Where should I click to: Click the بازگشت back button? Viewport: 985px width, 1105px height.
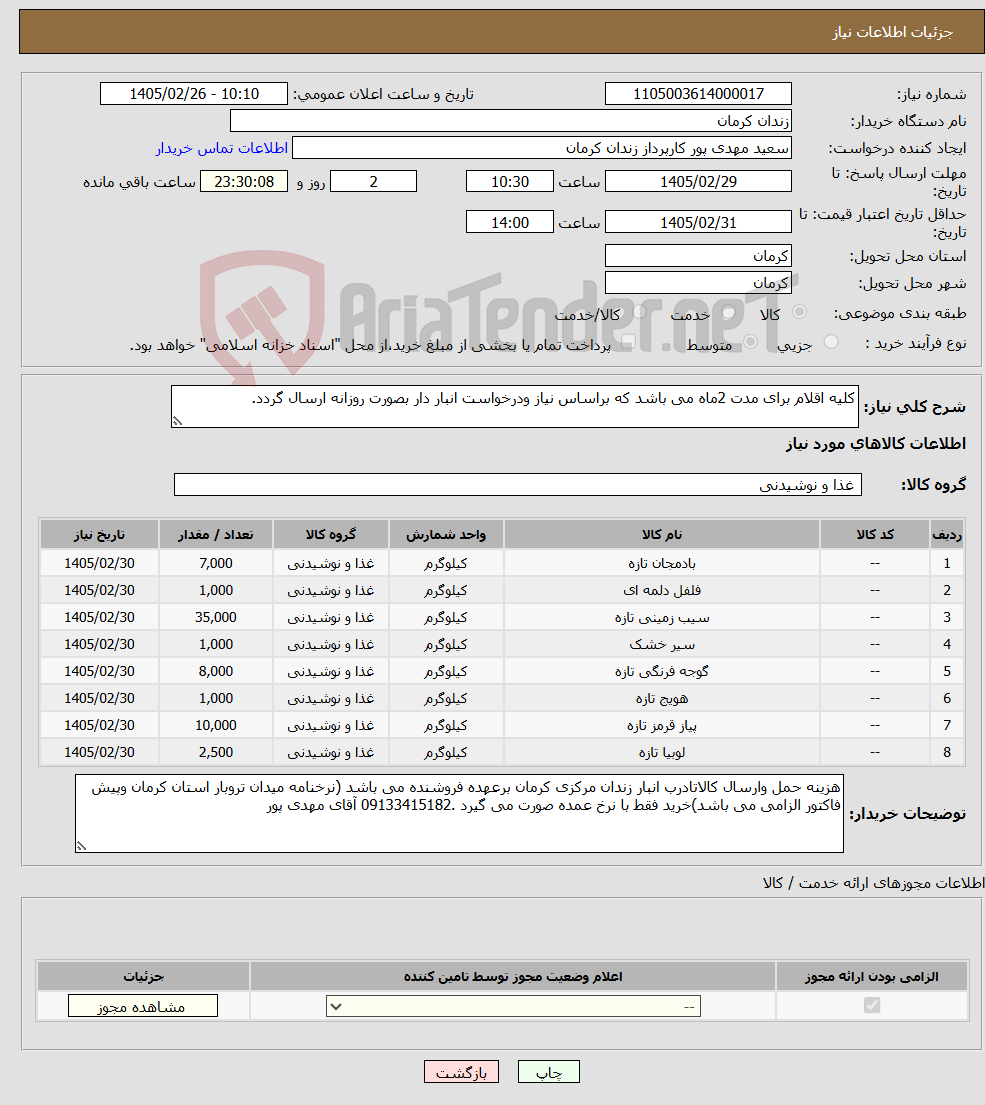[x=461, y=1072]
